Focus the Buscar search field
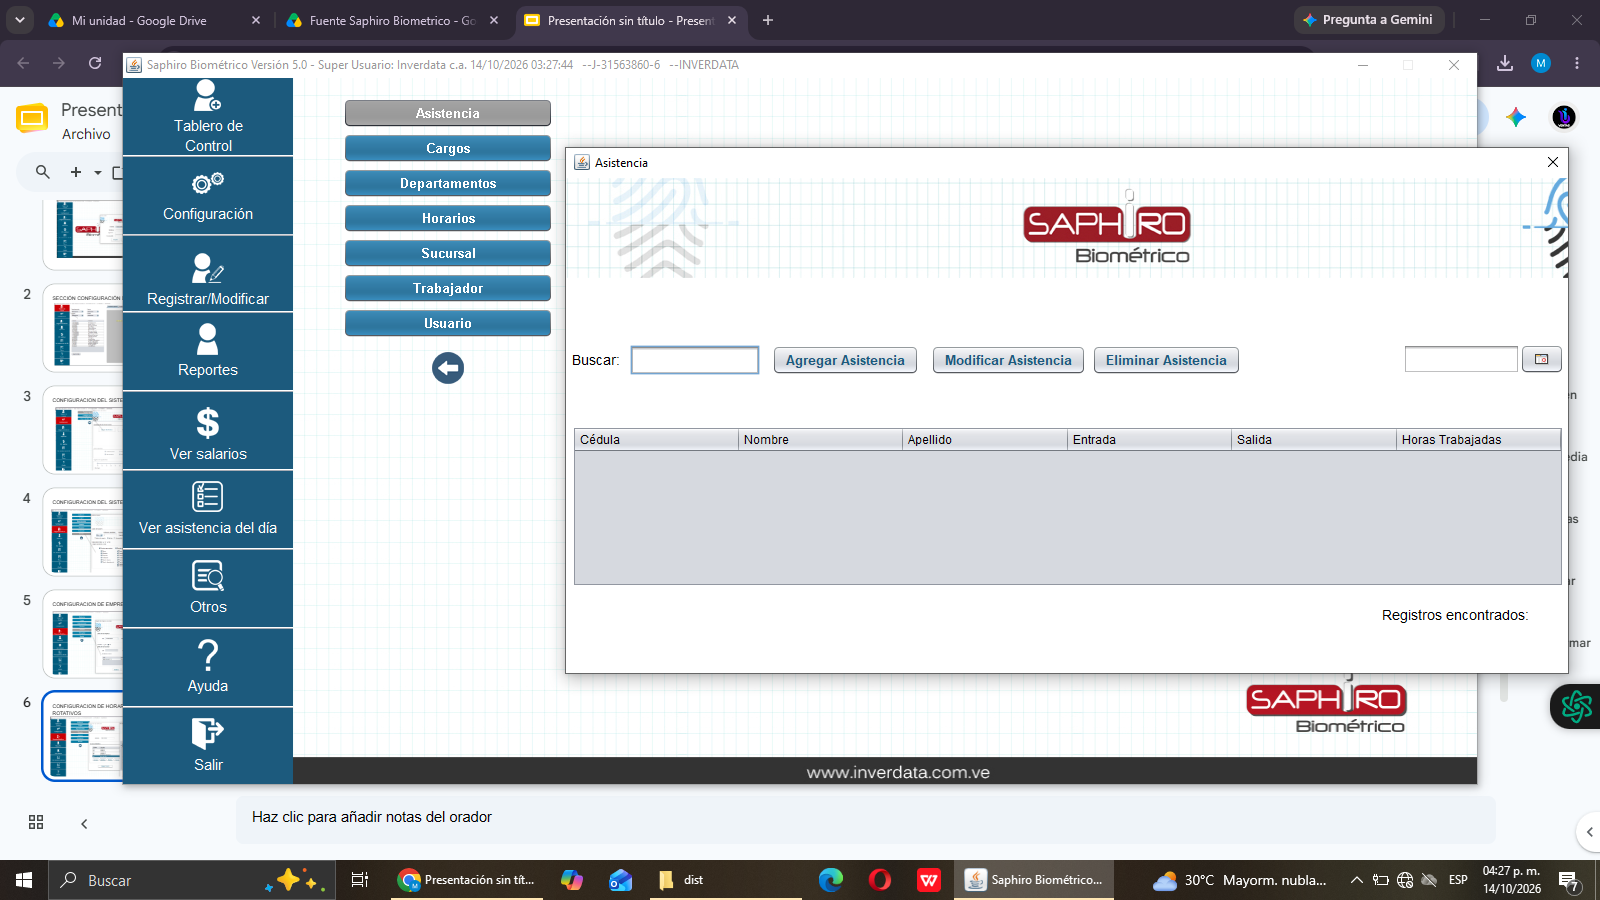Screen dimensions: 1600x900 tap(695, 360)
